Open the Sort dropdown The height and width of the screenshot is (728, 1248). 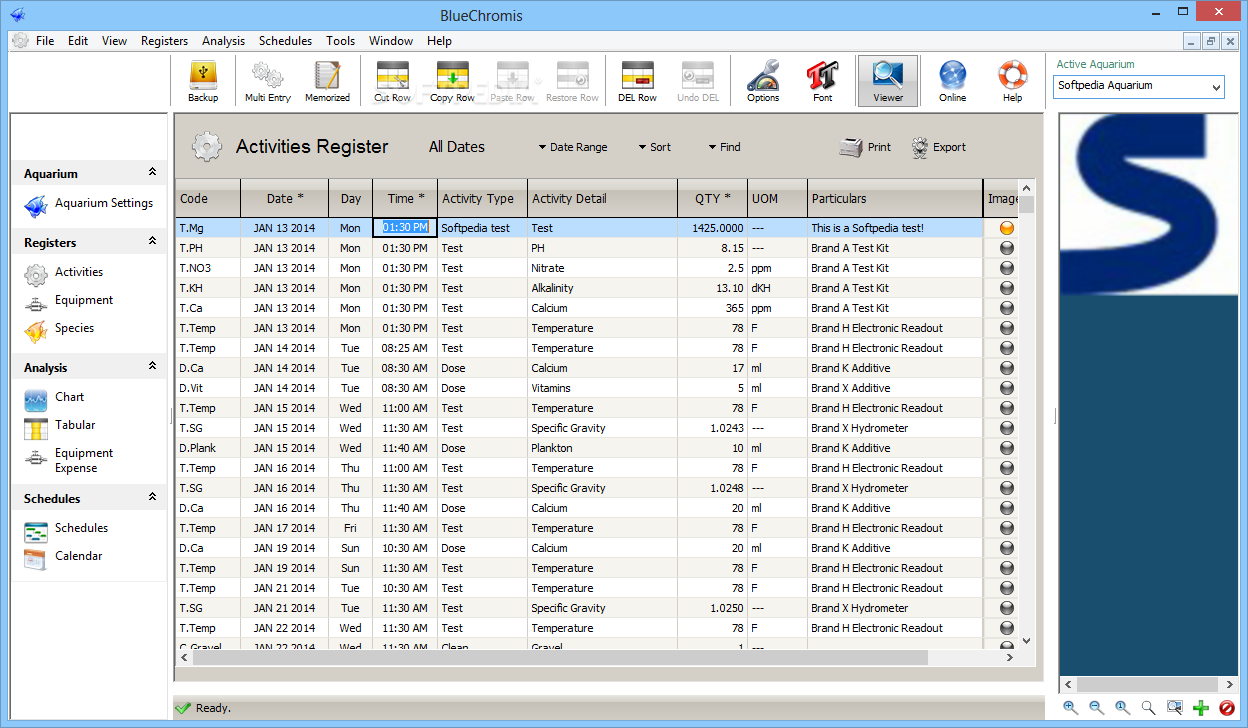[x=655, y=147]
